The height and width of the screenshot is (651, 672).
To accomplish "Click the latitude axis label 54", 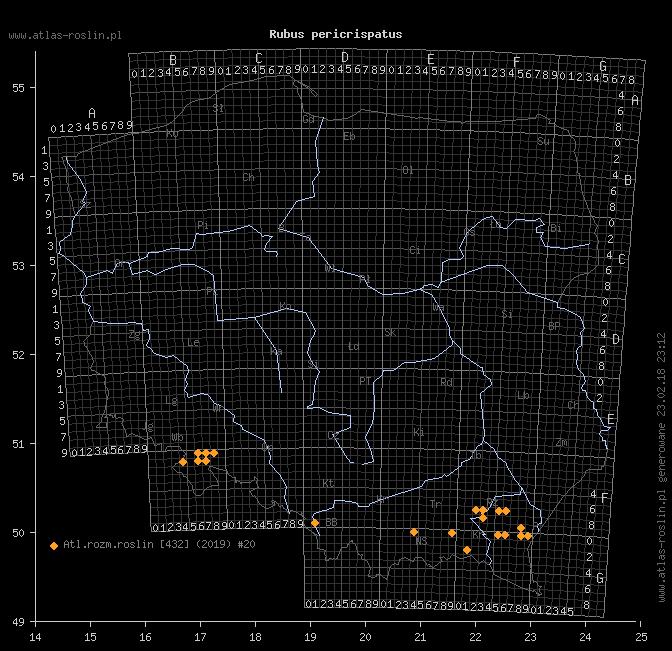I will coord(18,177).
